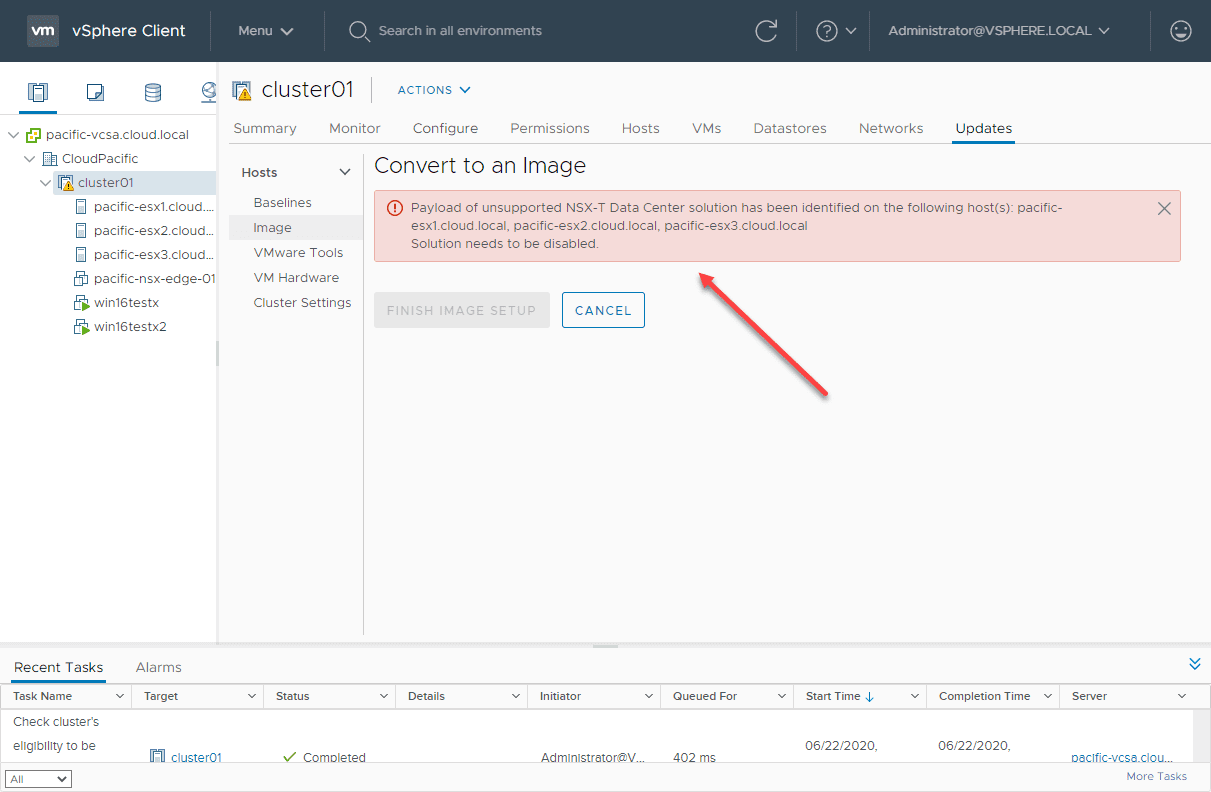Open the All tasks filter dropdown

point(38,779)
